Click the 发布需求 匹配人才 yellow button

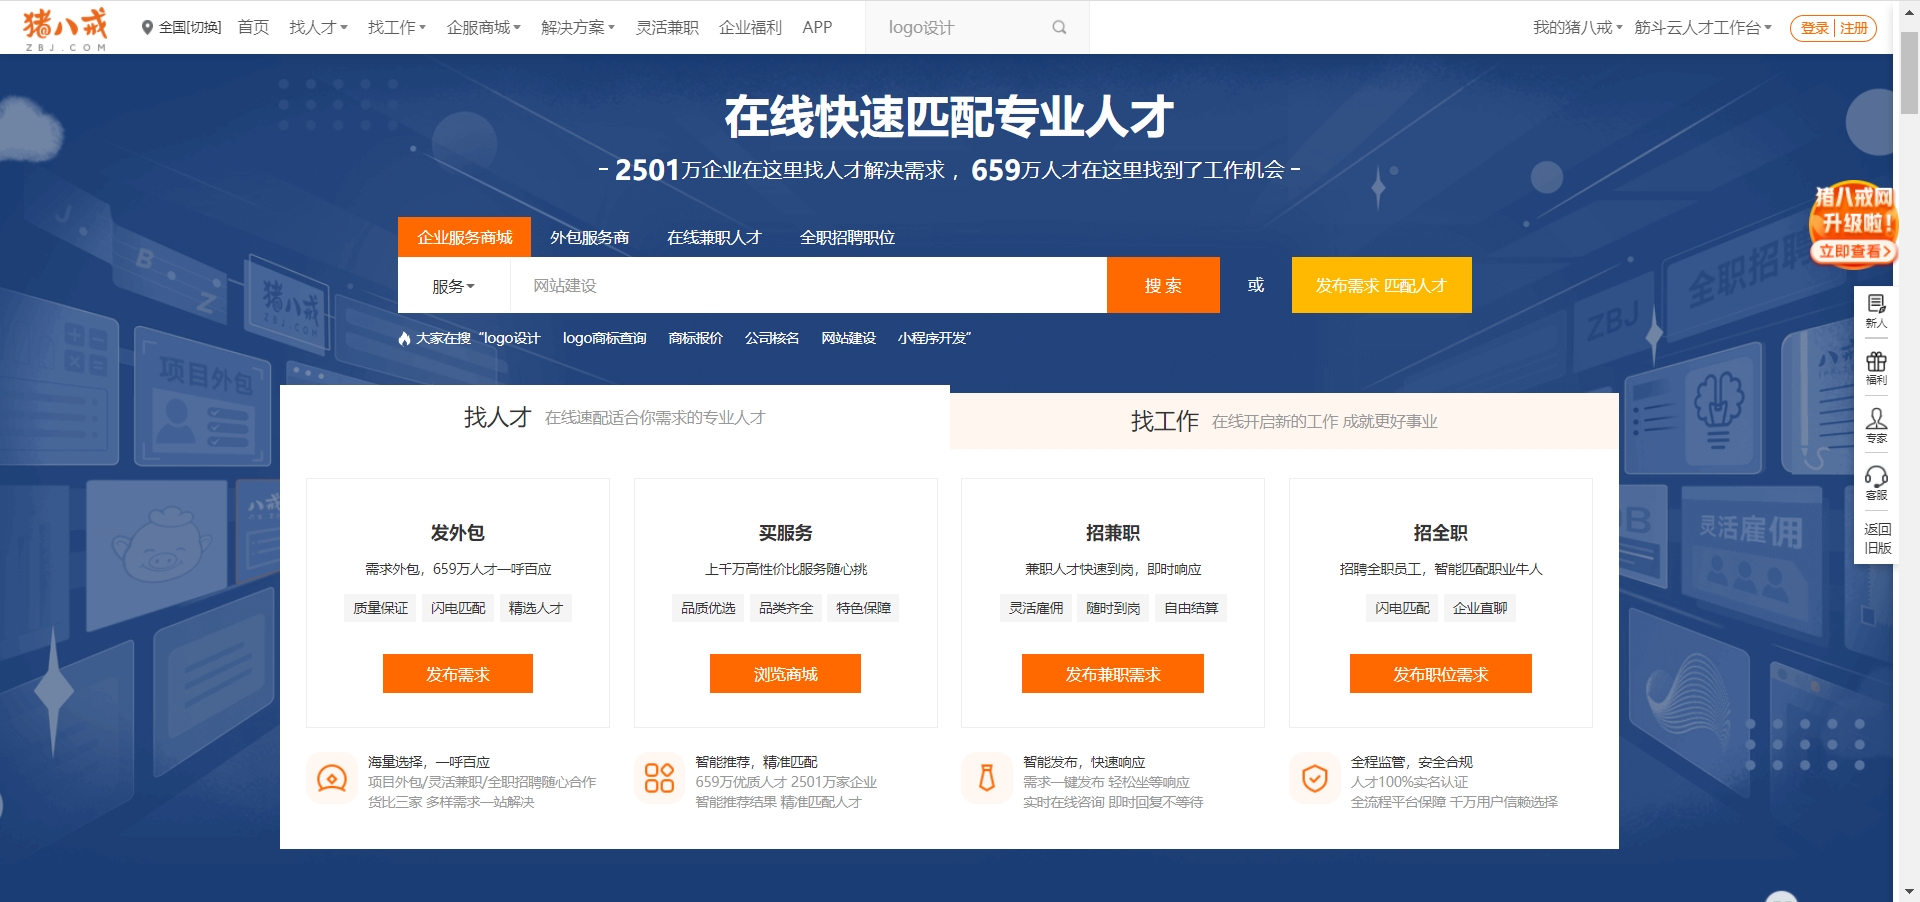pyautogui.click(x=1381, y=285)
